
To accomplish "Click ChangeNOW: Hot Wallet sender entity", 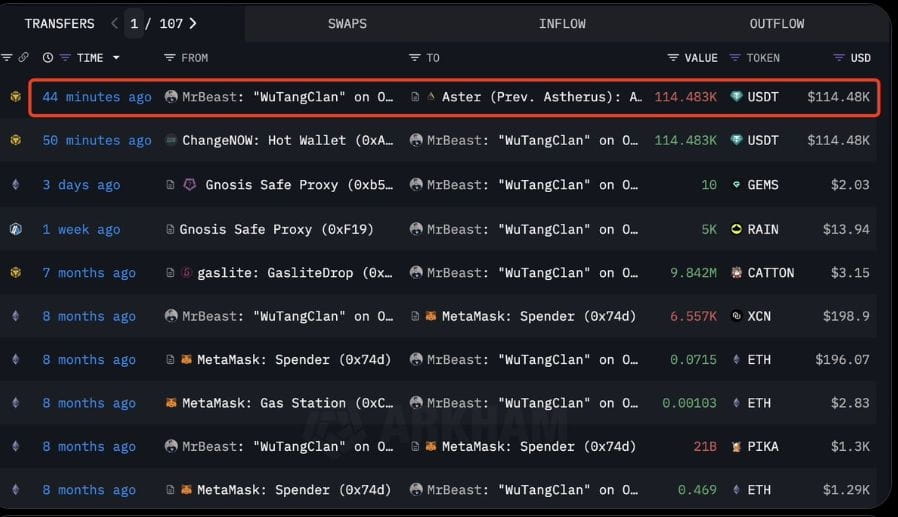I will (287, 140).
